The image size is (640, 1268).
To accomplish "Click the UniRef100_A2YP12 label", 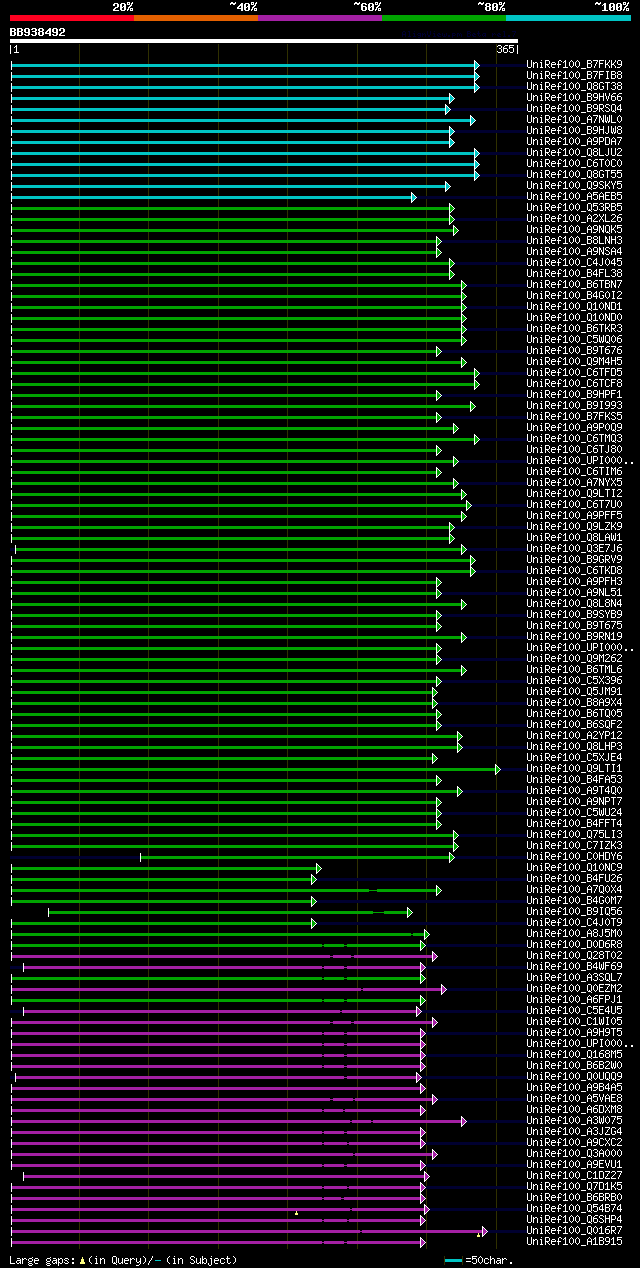I will pyautogui.click(x=574, y=736).
